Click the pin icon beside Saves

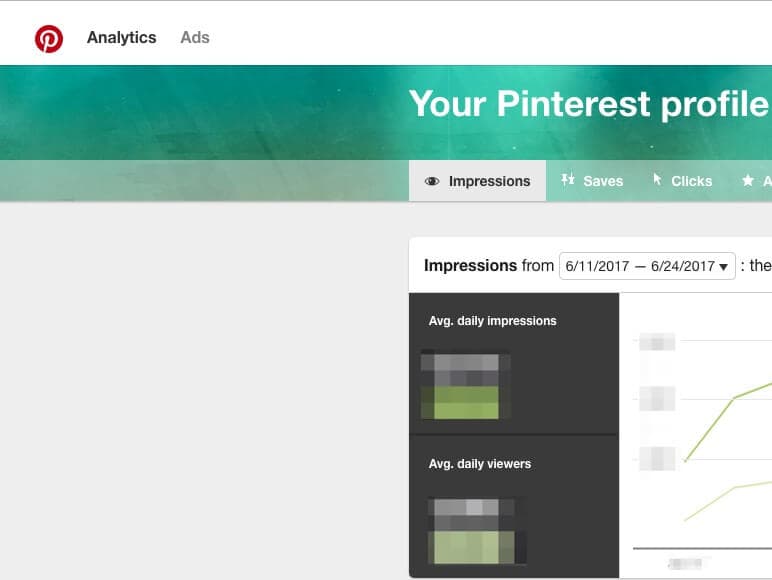click(x=568, y=180)
